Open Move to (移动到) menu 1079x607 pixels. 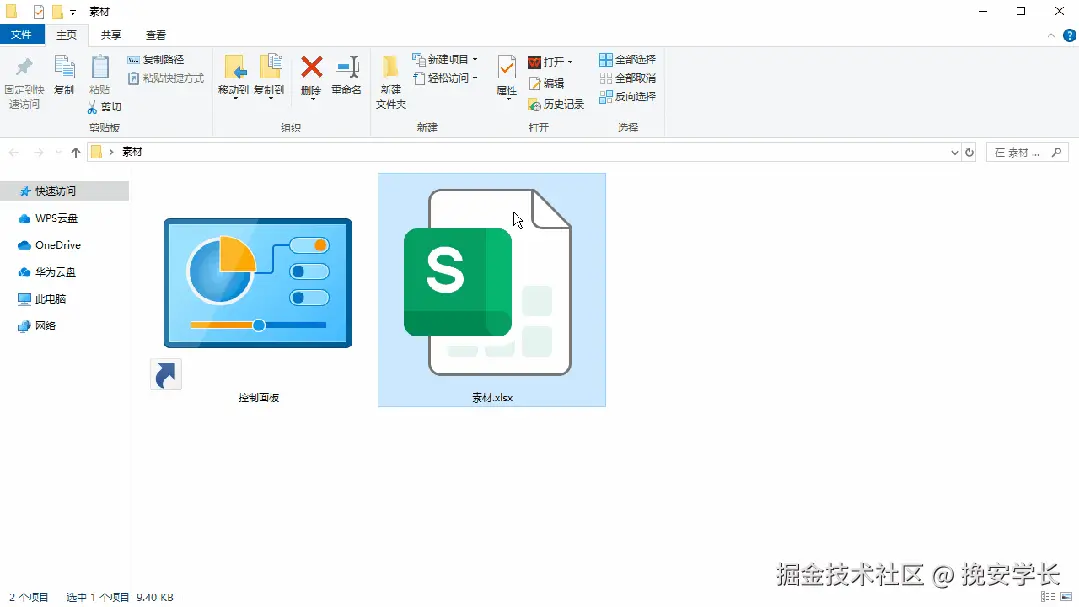pyautogui.click(x=233, y=77)
